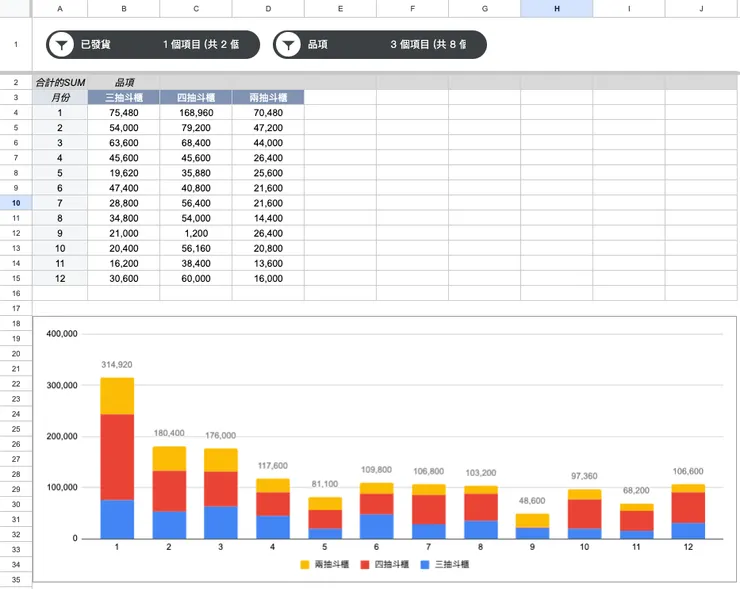Viewport: 740px width, 589px height.
Task: Select cell with value 19,620
Action: pyautogui.click(x=124, y=173)
